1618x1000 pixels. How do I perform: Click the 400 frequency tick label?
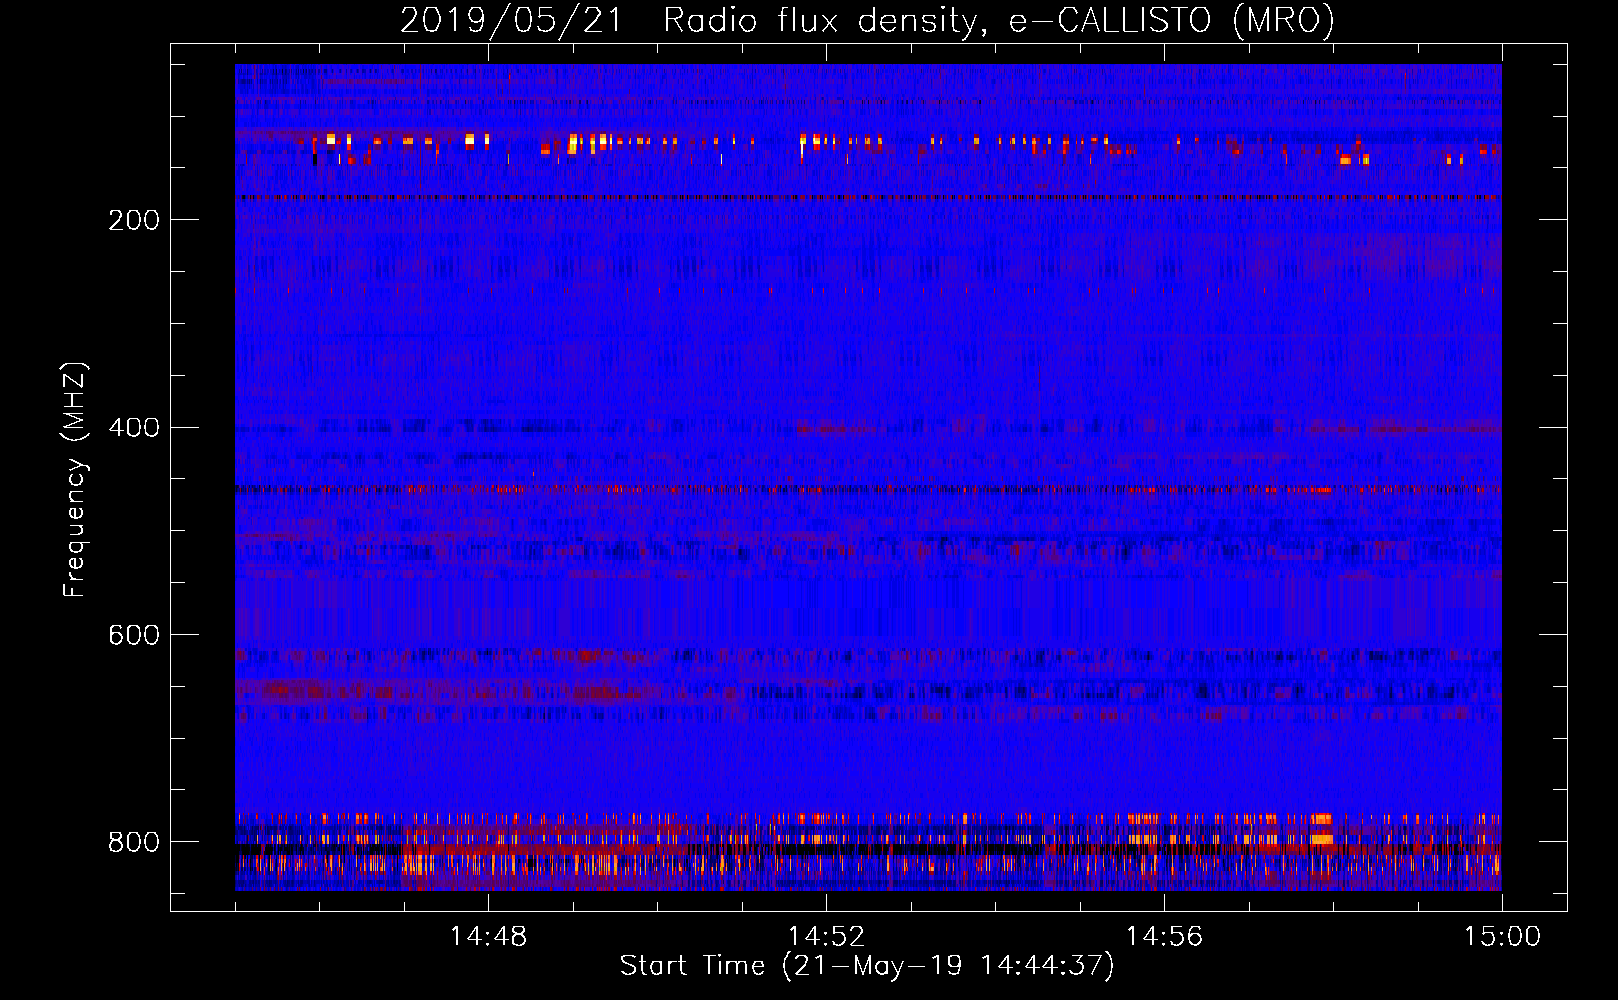pos(134,428)
